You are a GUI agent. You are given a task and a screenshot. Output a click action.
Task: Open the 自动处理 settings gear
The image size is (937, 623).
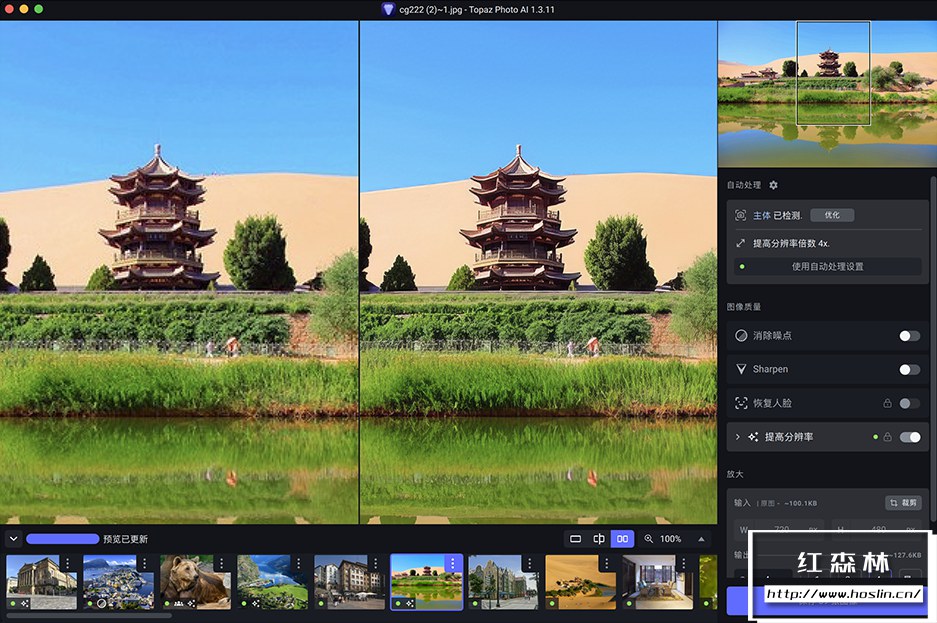[773, 186]
